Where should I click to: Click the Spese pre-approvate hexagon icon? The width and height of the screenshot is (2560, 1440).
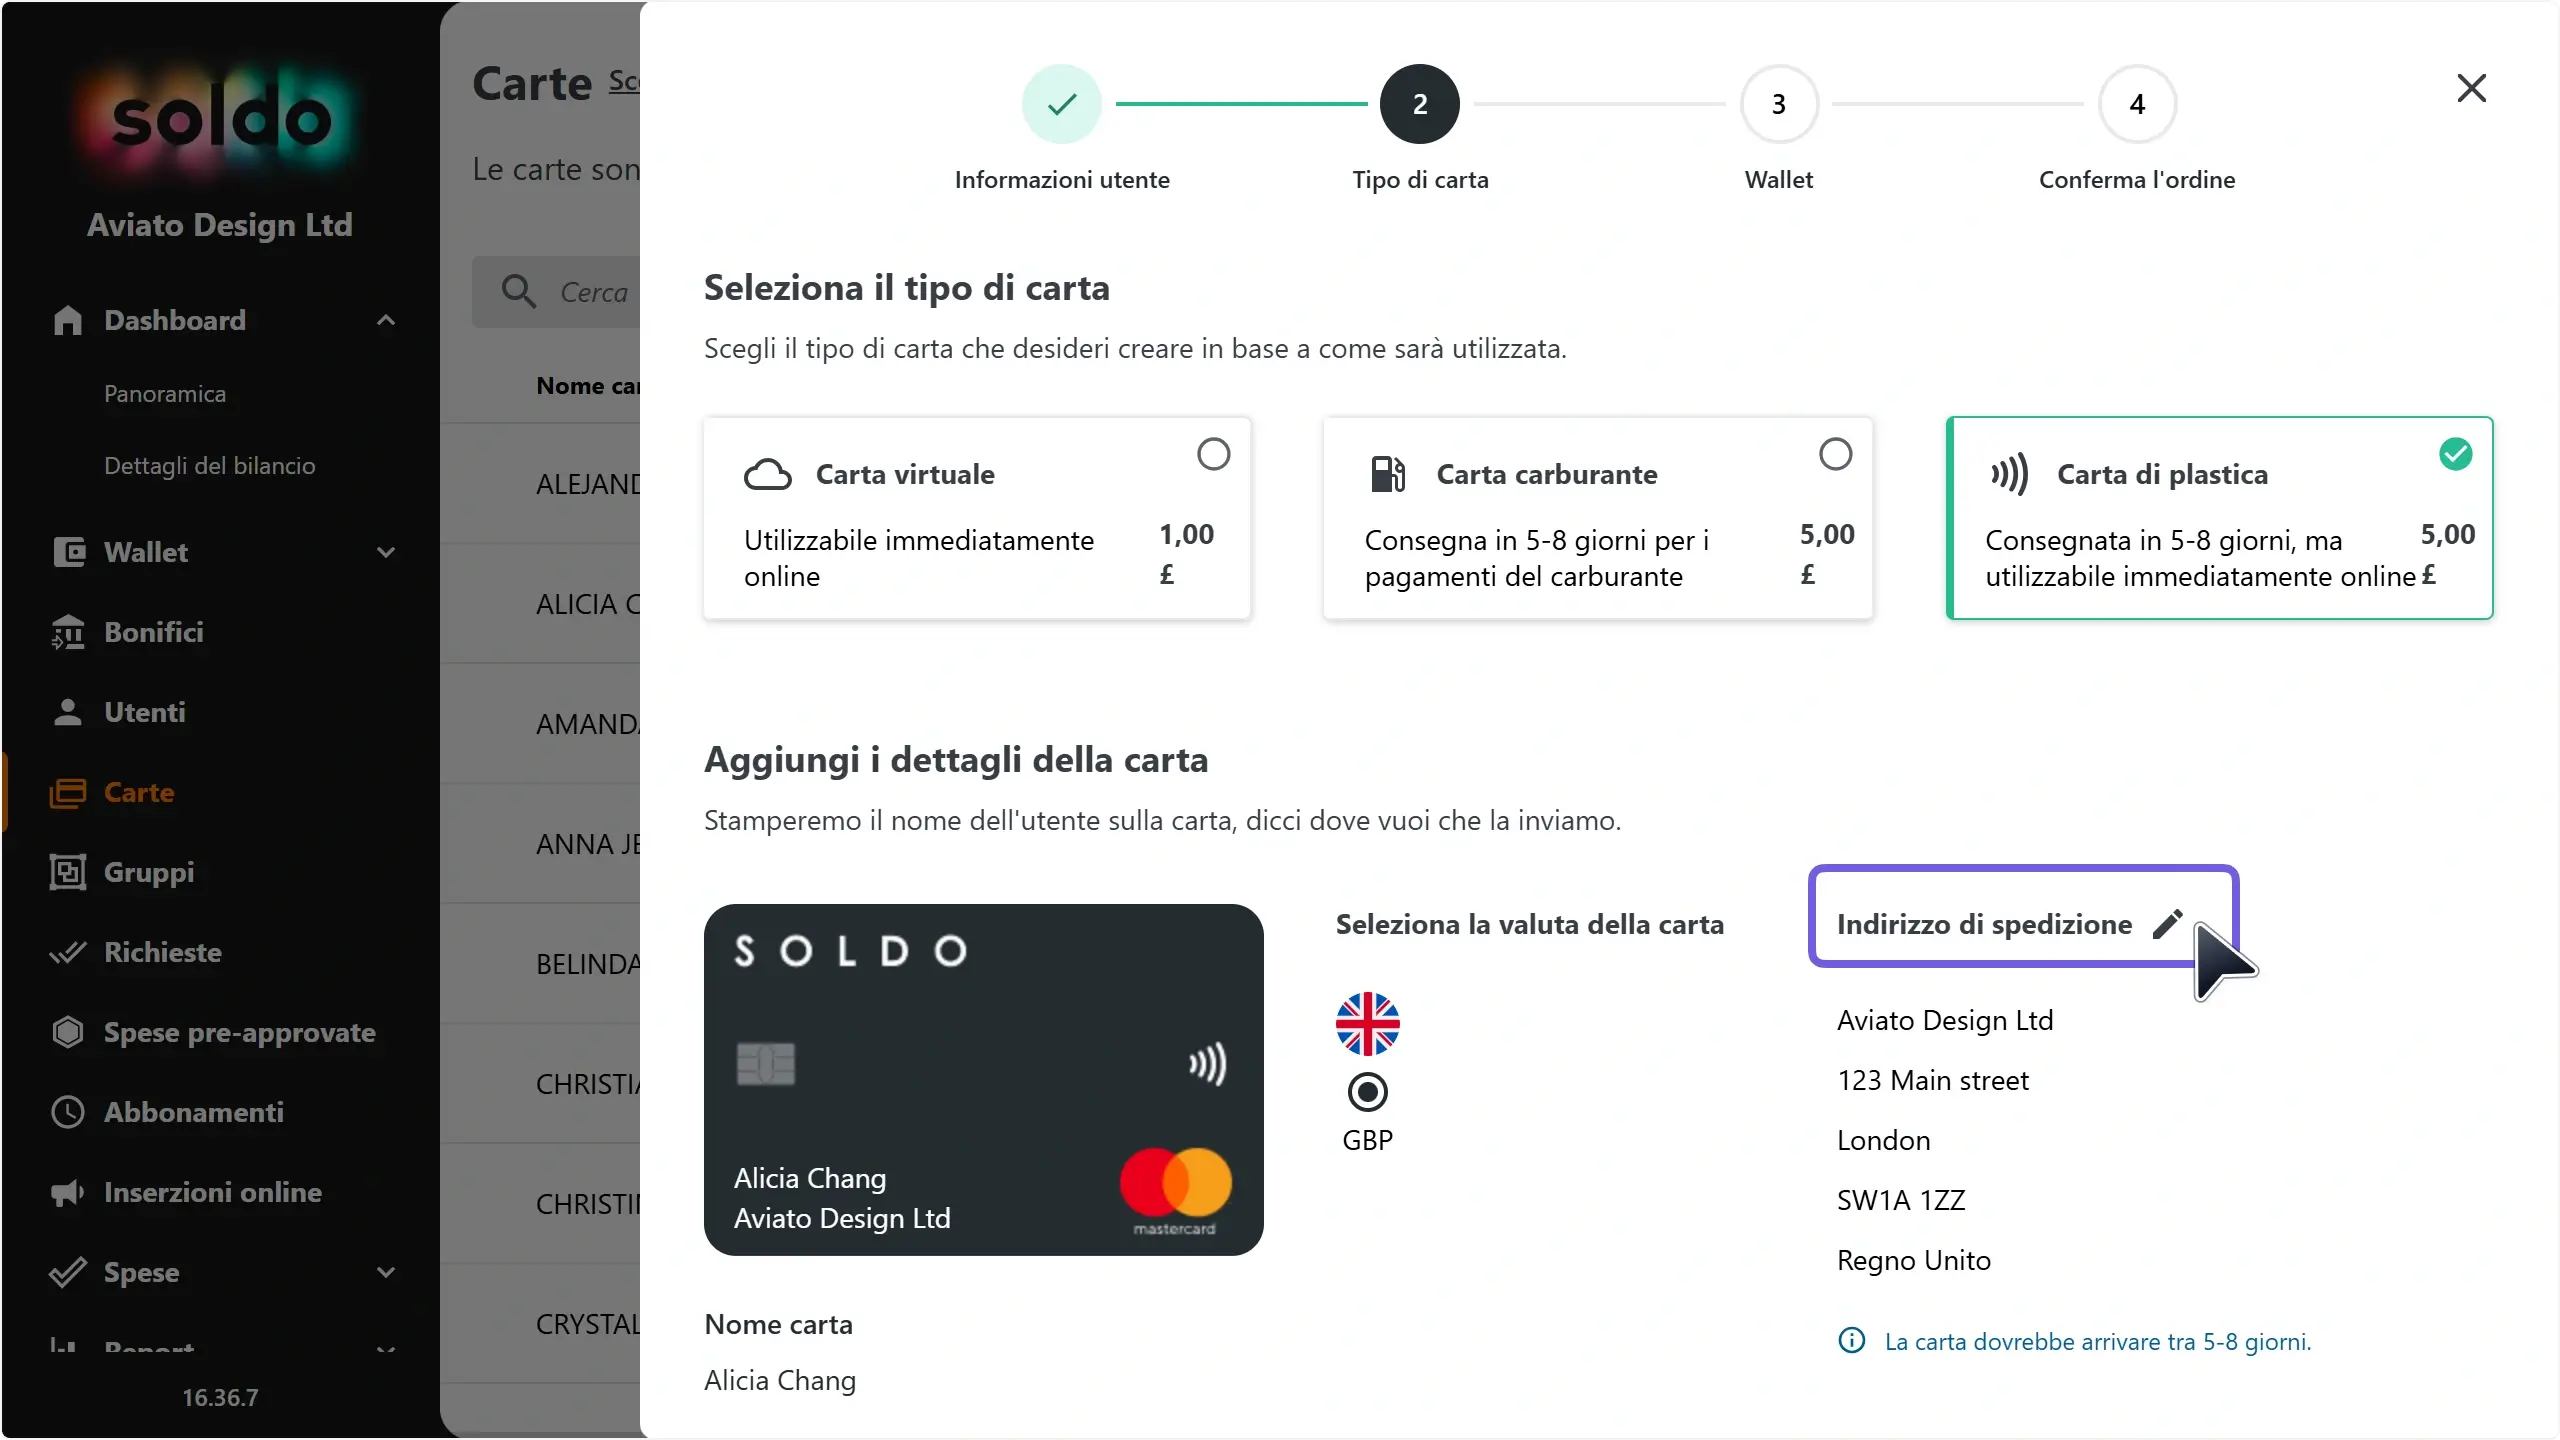[68, 1032]
